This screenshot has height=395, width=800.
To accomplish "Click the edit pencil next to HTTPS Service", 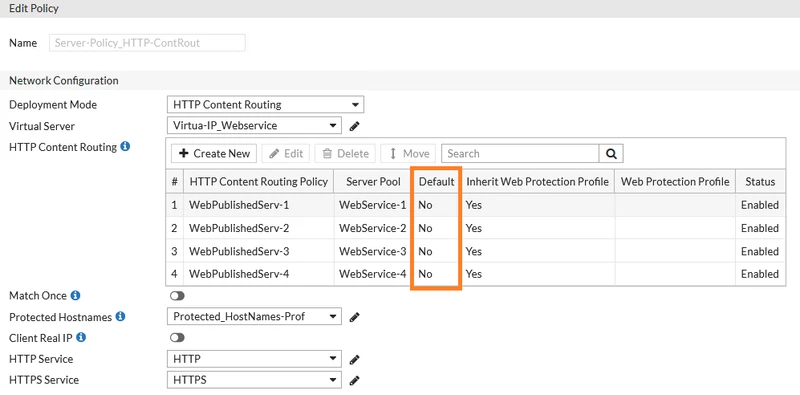I will click(x=355, y=381).
